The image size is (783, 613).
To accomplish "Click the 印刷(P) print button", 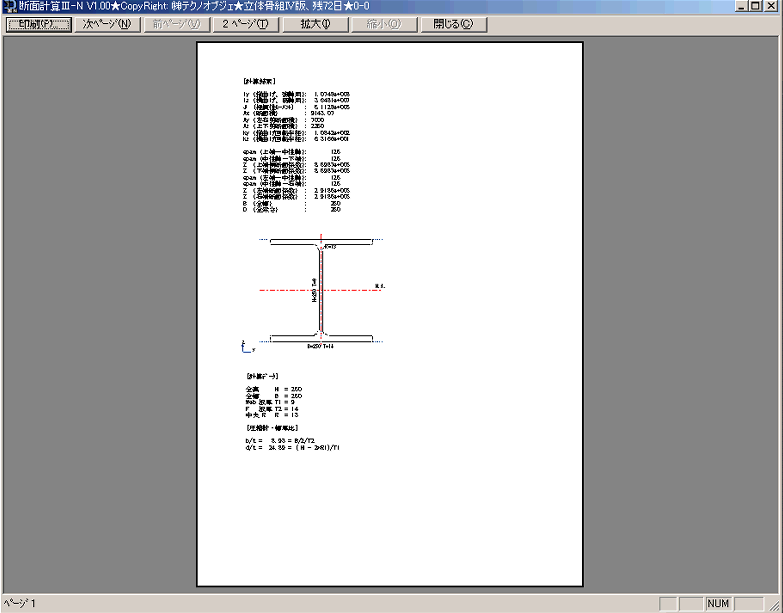I will pos(38,24).
